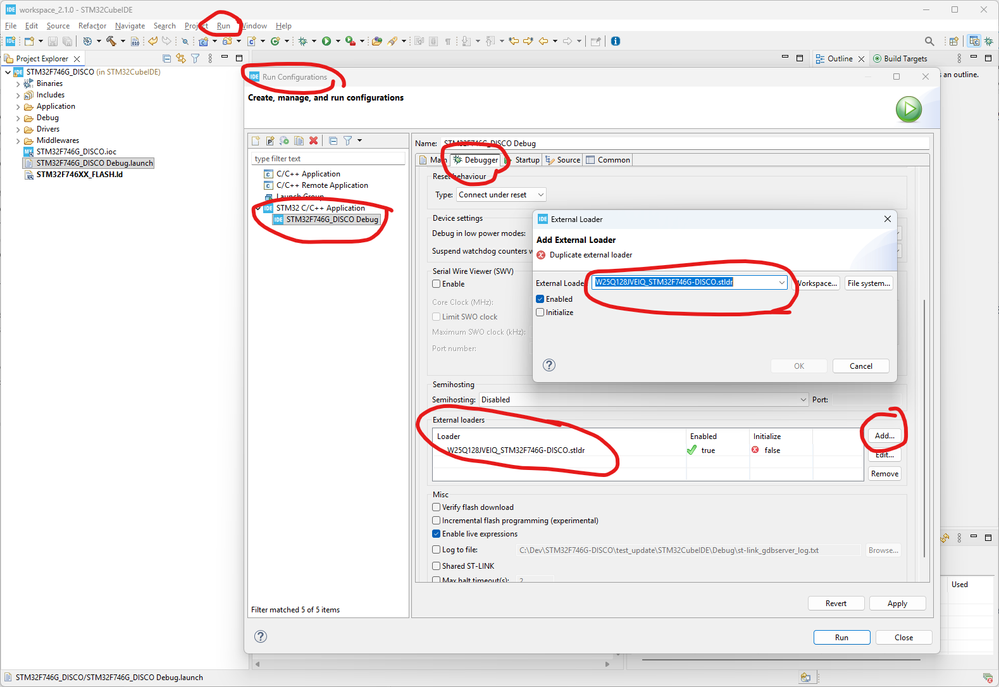
Task: Click Collapse All icon in Run Configurations
Action: pos(333,141)
